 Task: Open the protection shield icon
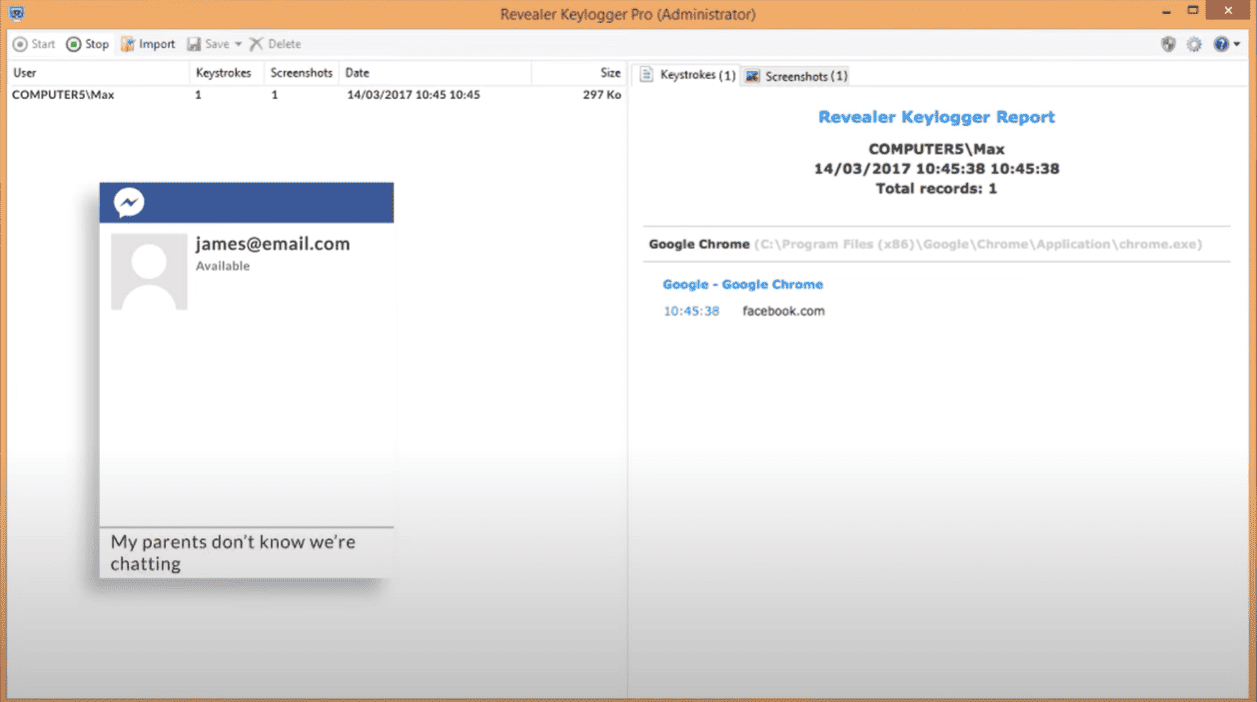1168,43
